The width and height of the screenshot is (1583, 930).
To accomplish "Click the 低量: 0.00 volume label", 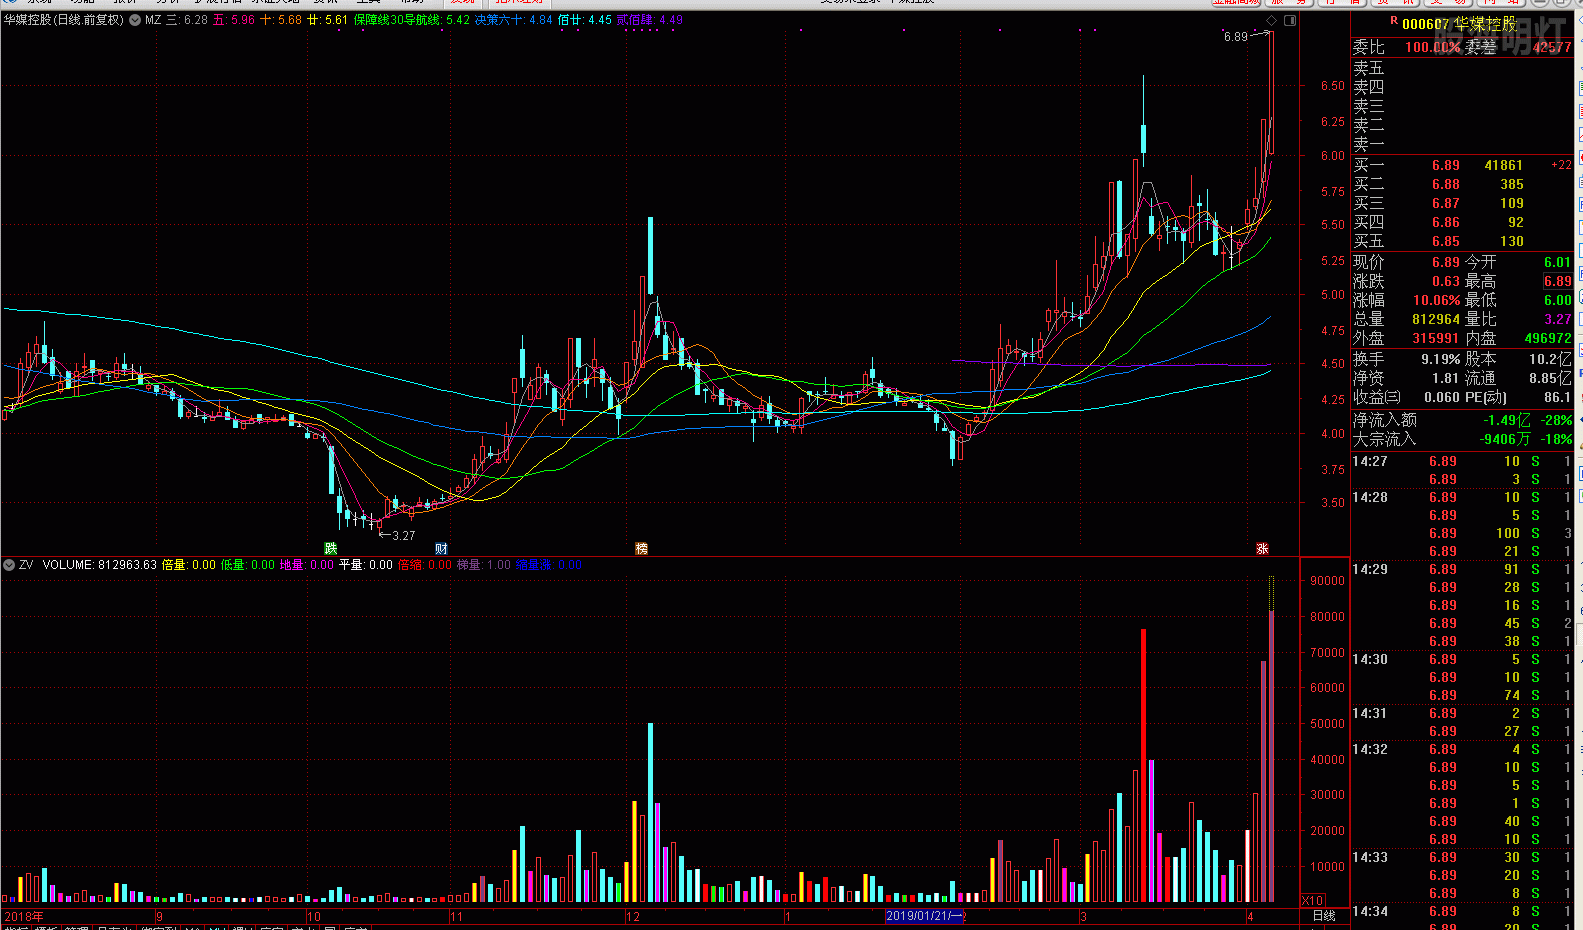I will [248, 565].
